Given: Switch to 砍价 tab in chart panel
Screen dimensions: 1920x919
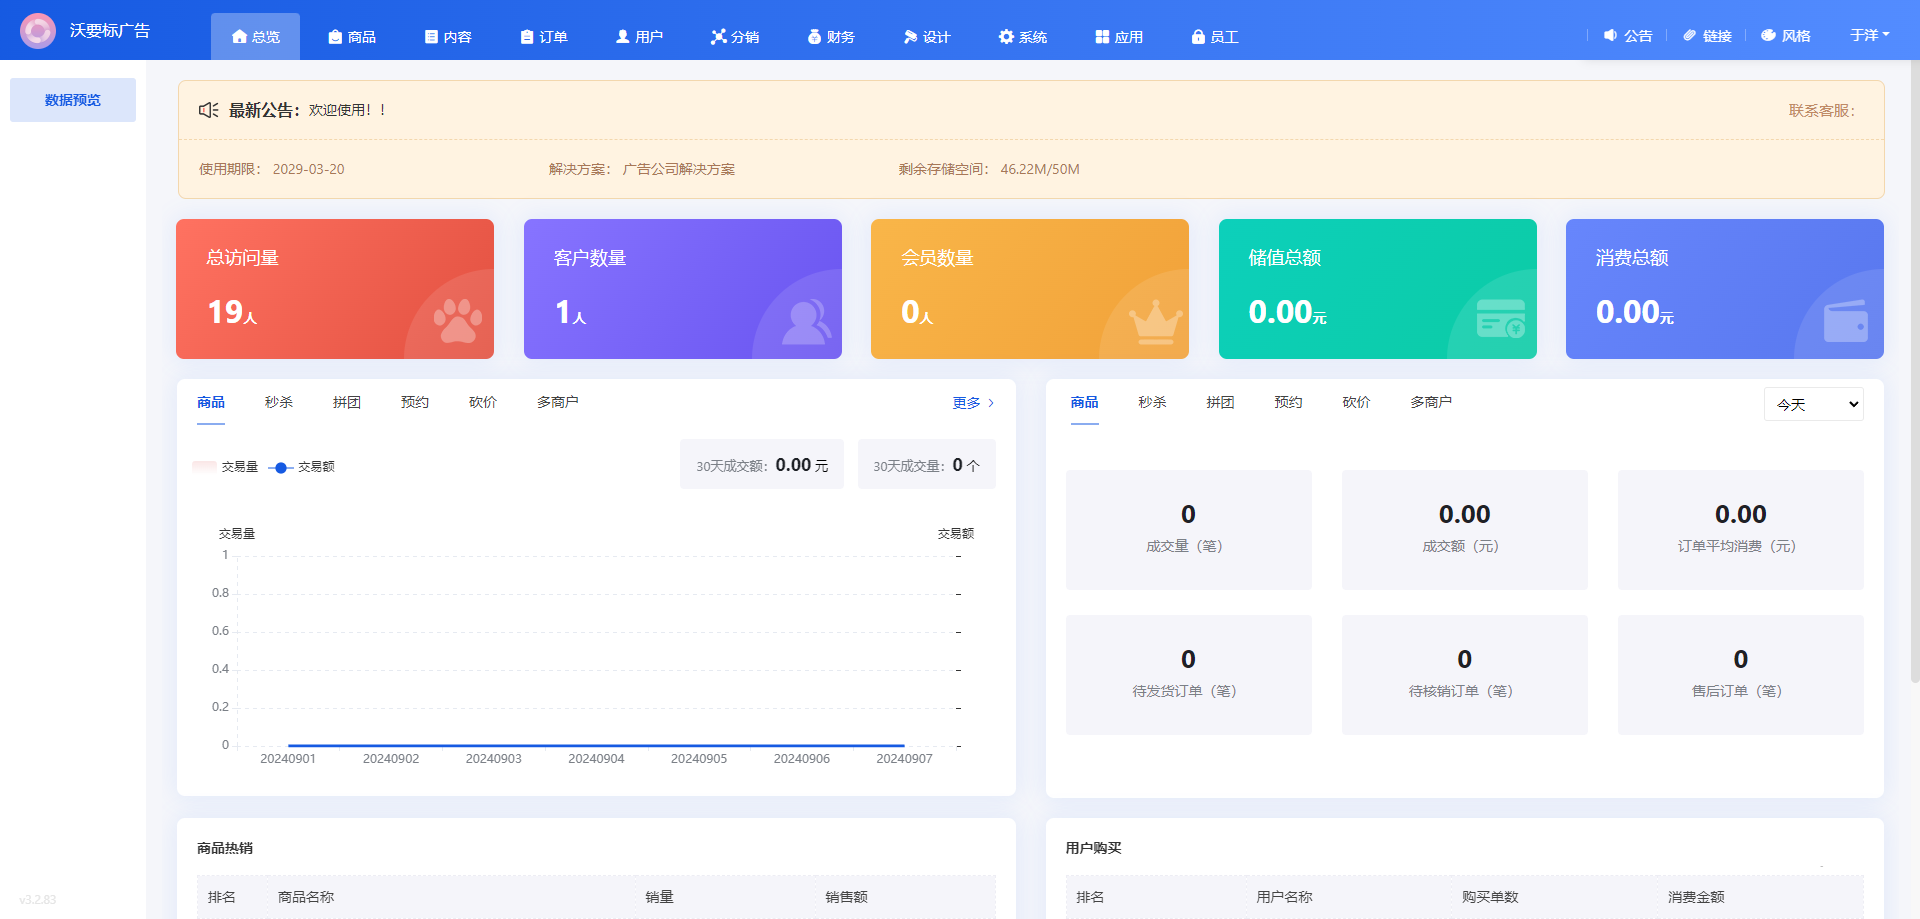Looking at the screenshot, I should click(x=483, y=402).
